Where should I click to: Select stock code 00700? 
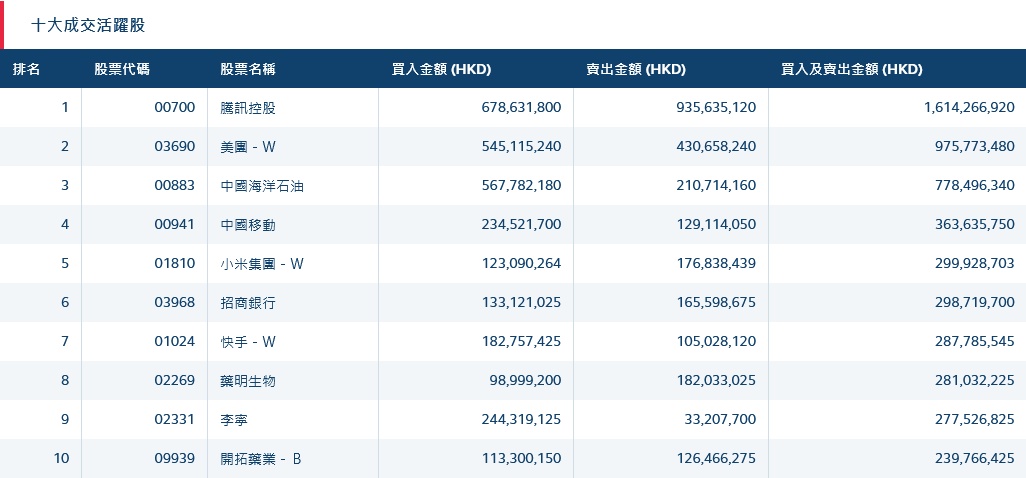(x=175, y=107)
